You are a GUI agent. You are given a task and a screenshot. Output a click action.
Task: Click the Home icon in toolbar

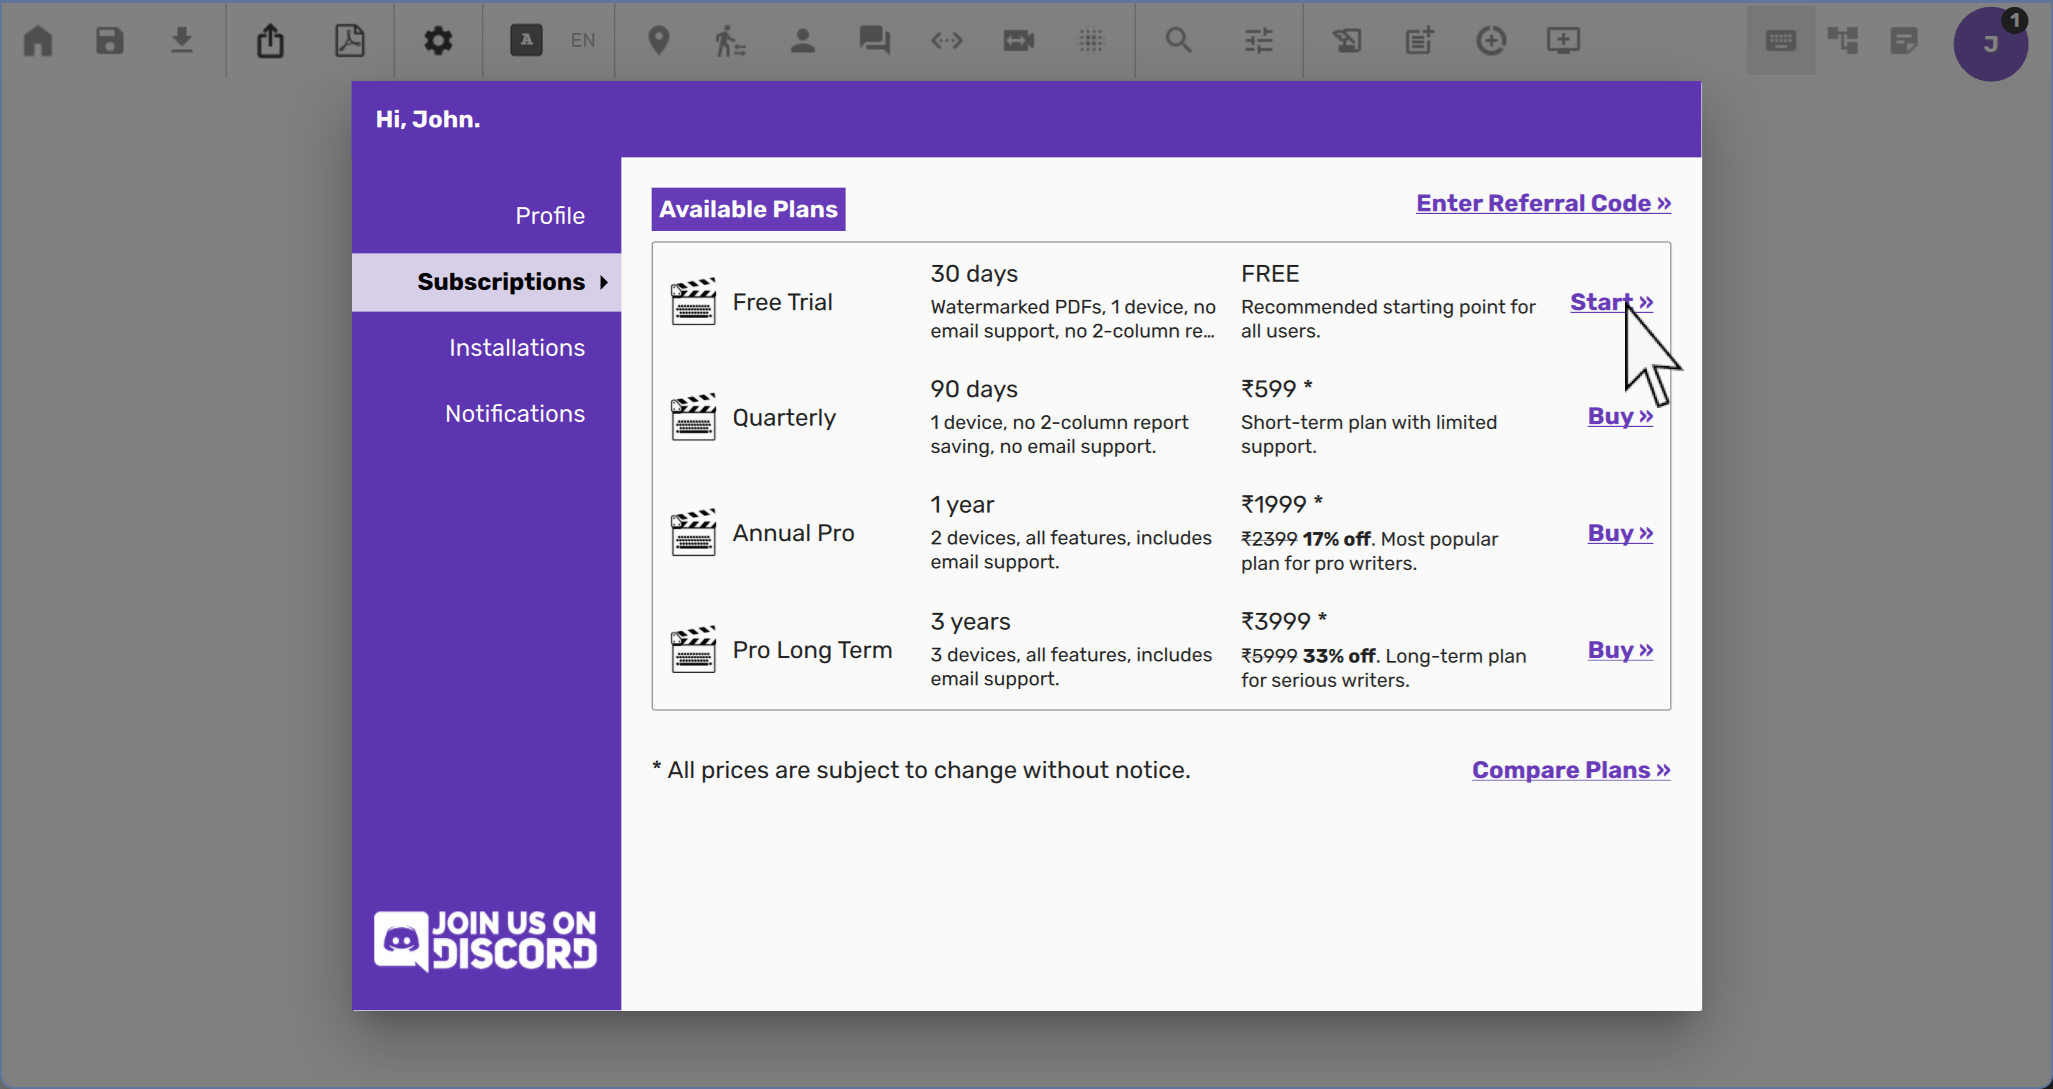click(x=38, y=41)
